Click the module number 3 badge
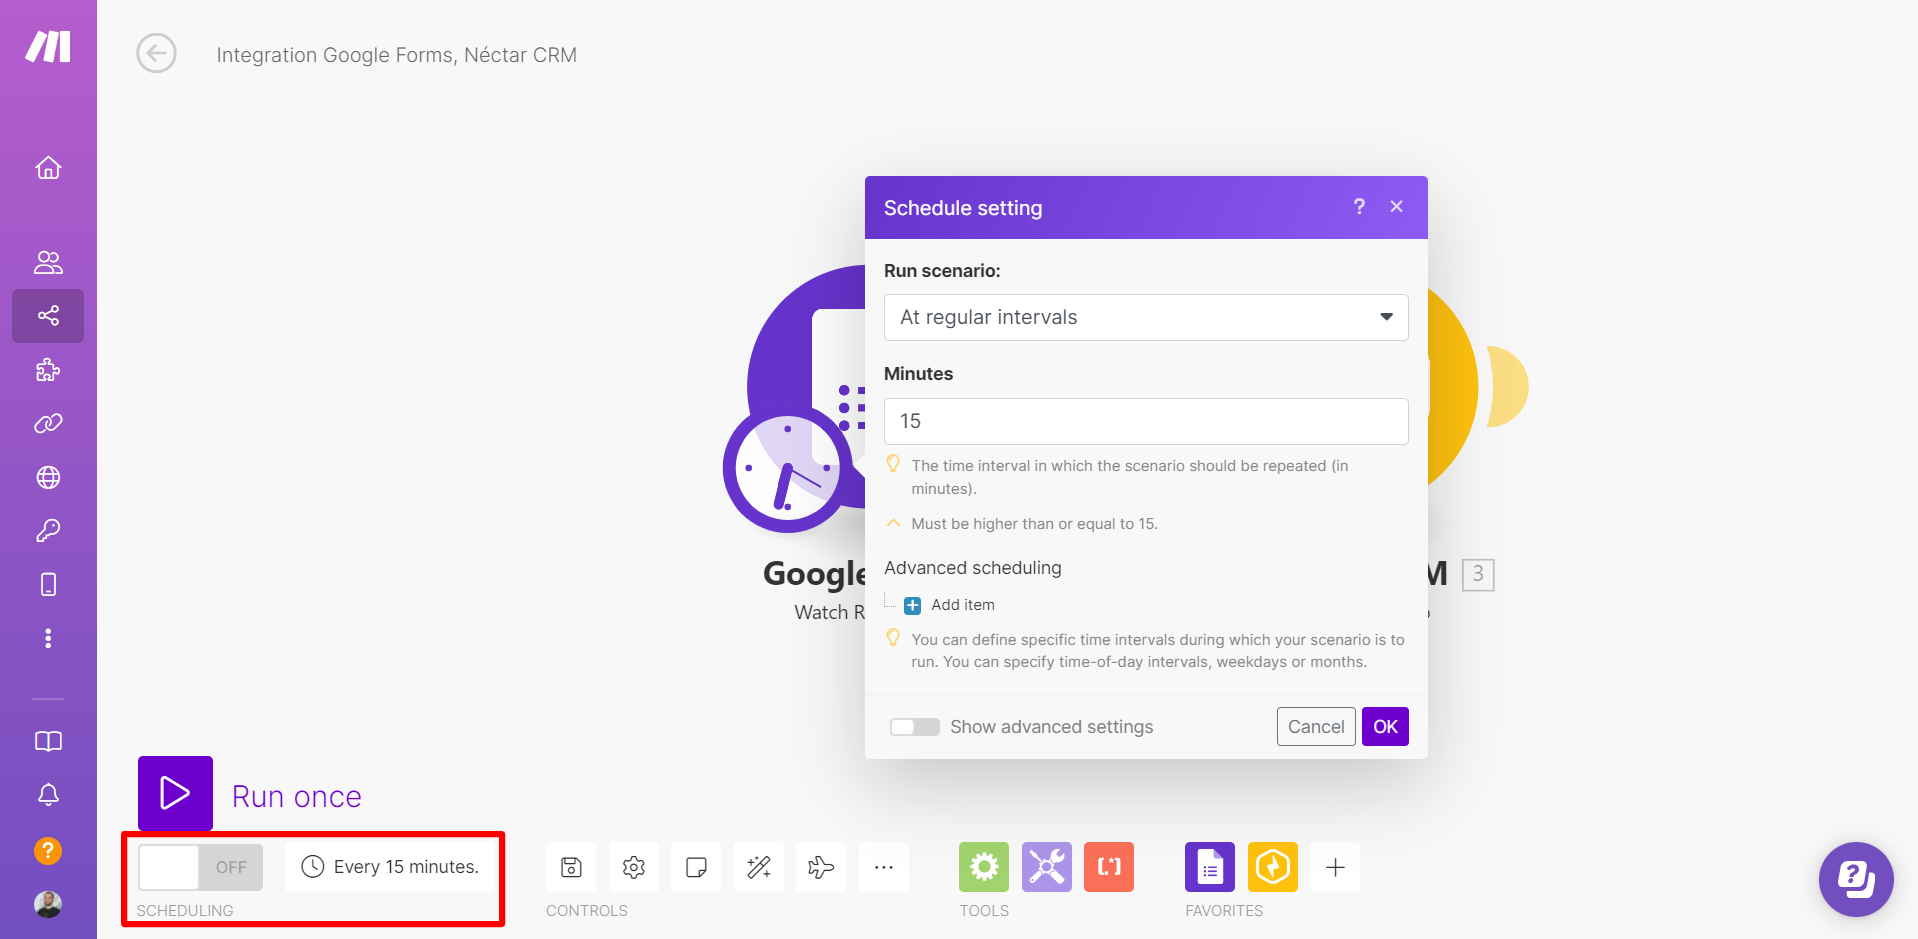The height and width of the screenshot is (939, 1918). [1478, 574]
